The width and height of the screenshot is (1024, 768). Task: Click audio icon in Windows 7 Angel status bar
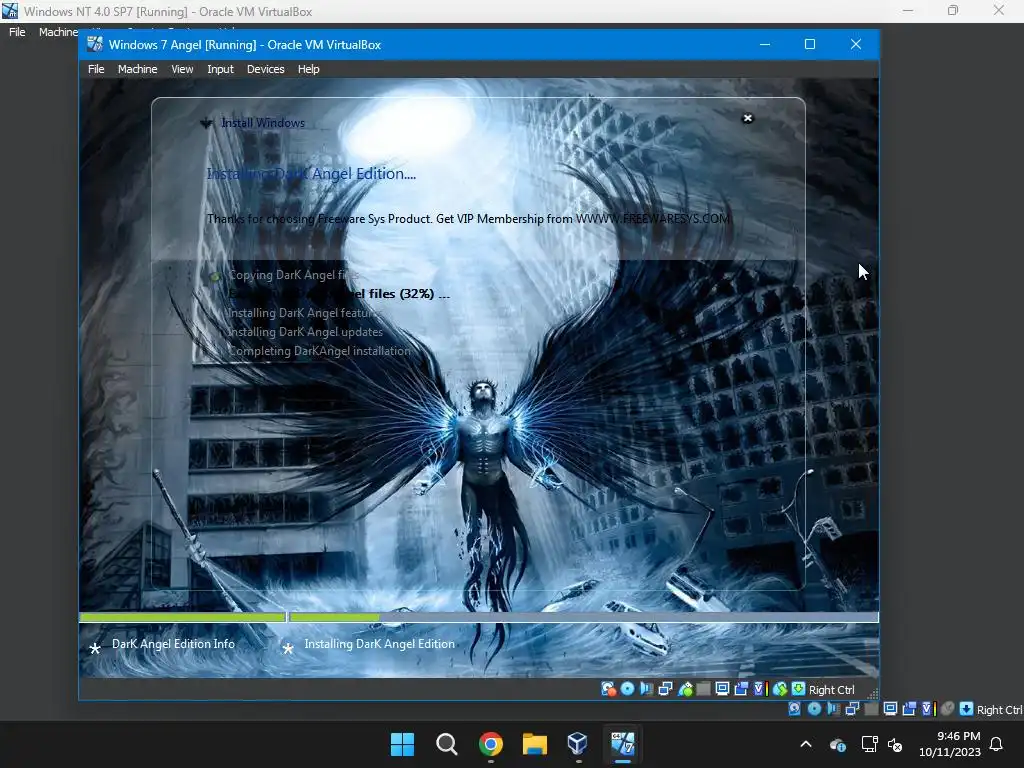(x=647, y=689)
